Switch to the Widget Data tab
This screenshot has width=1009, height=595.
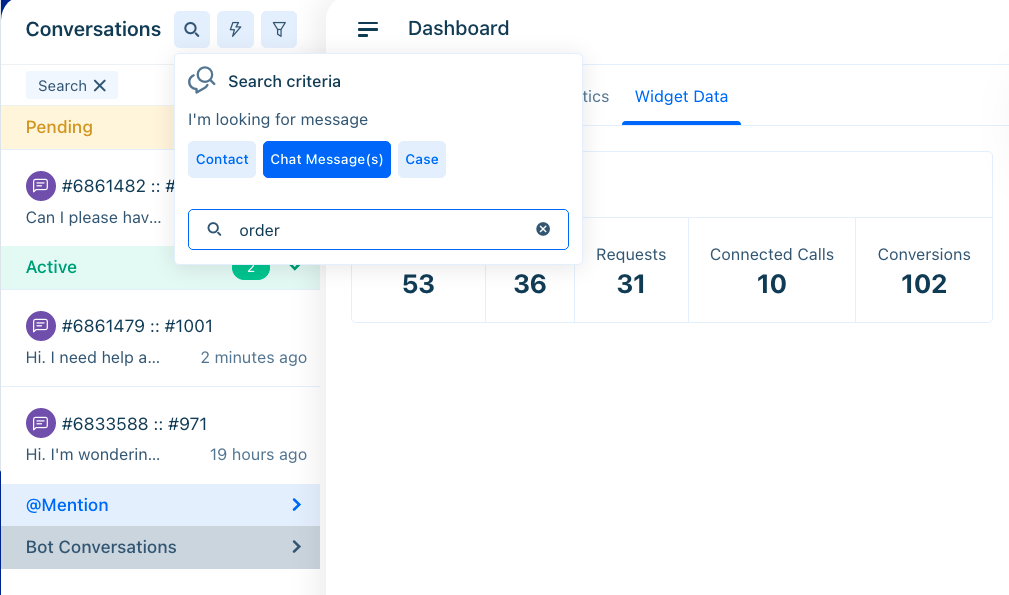click(681, 97)
